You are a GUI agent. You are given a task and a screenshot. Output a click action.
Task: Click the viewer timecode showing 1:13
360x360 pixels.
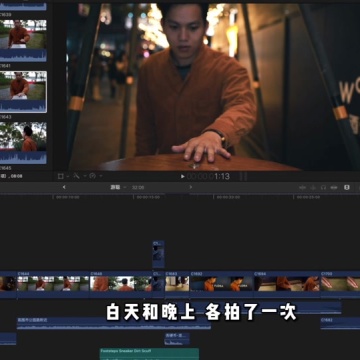click(208, 176)
